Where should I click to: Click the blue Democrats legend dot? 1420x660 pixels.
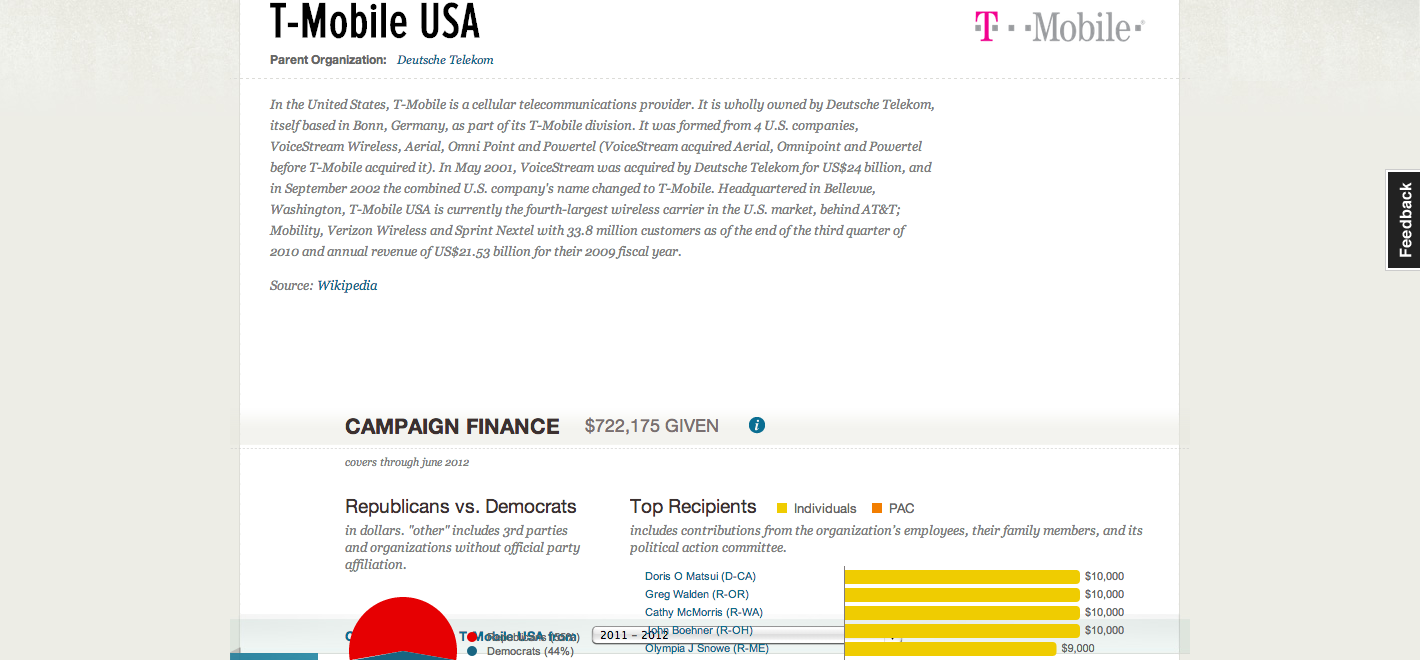click(x=472, y=652)
